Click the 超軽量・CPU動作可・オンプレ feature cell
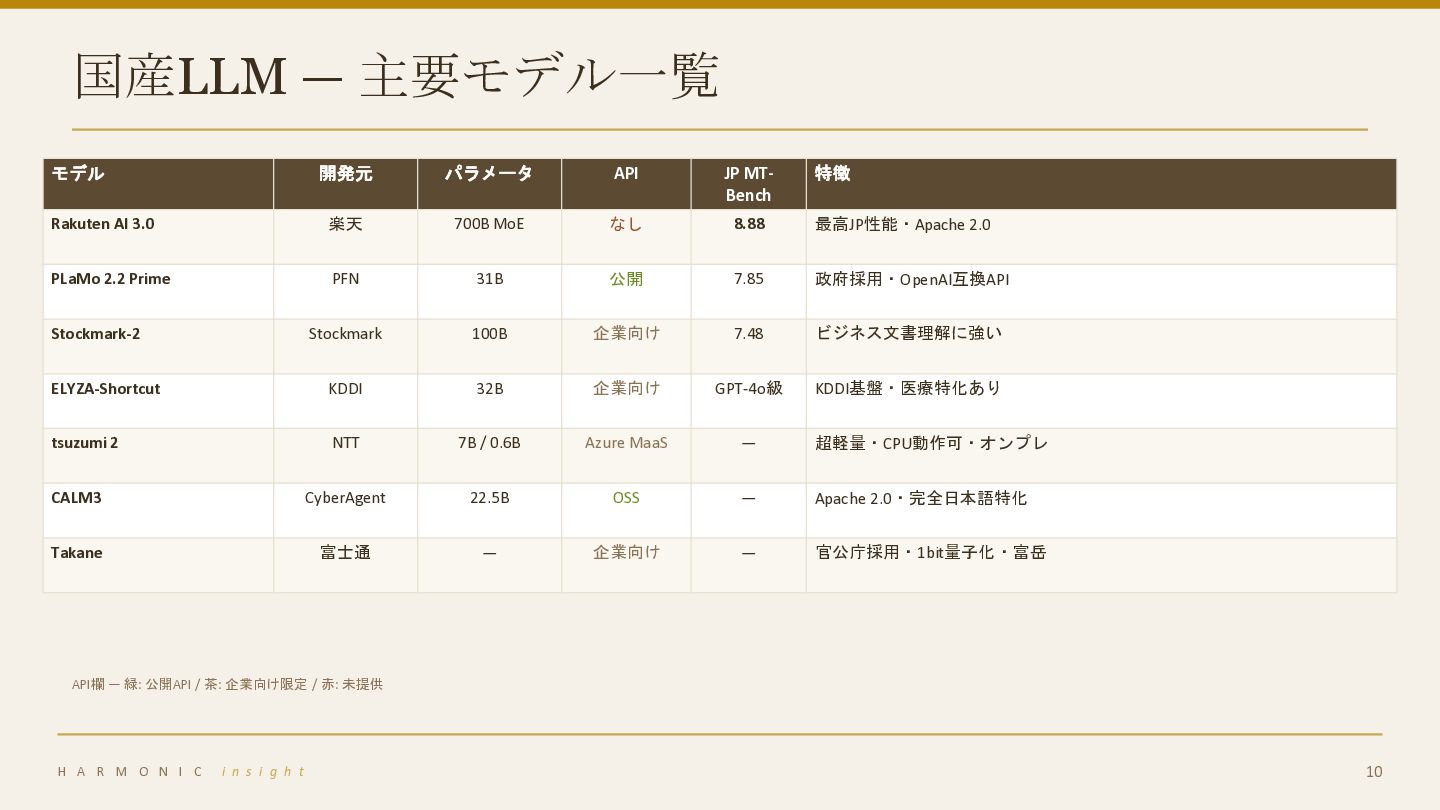The width and height of the screenshot is (1440, 810). tap(1101, 456)
